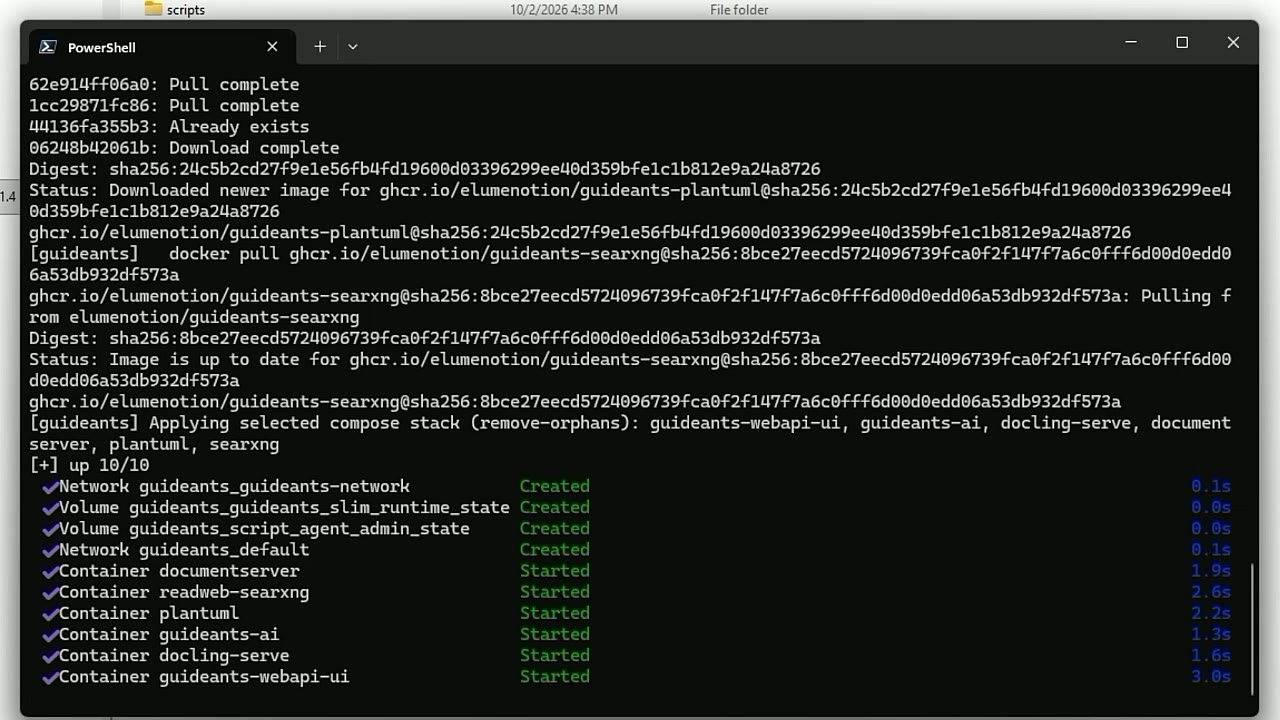This screenshot has height=720, width=1280.
Task: Click the File folder type label
Action: pyautogui.click(x=739, y=10)
